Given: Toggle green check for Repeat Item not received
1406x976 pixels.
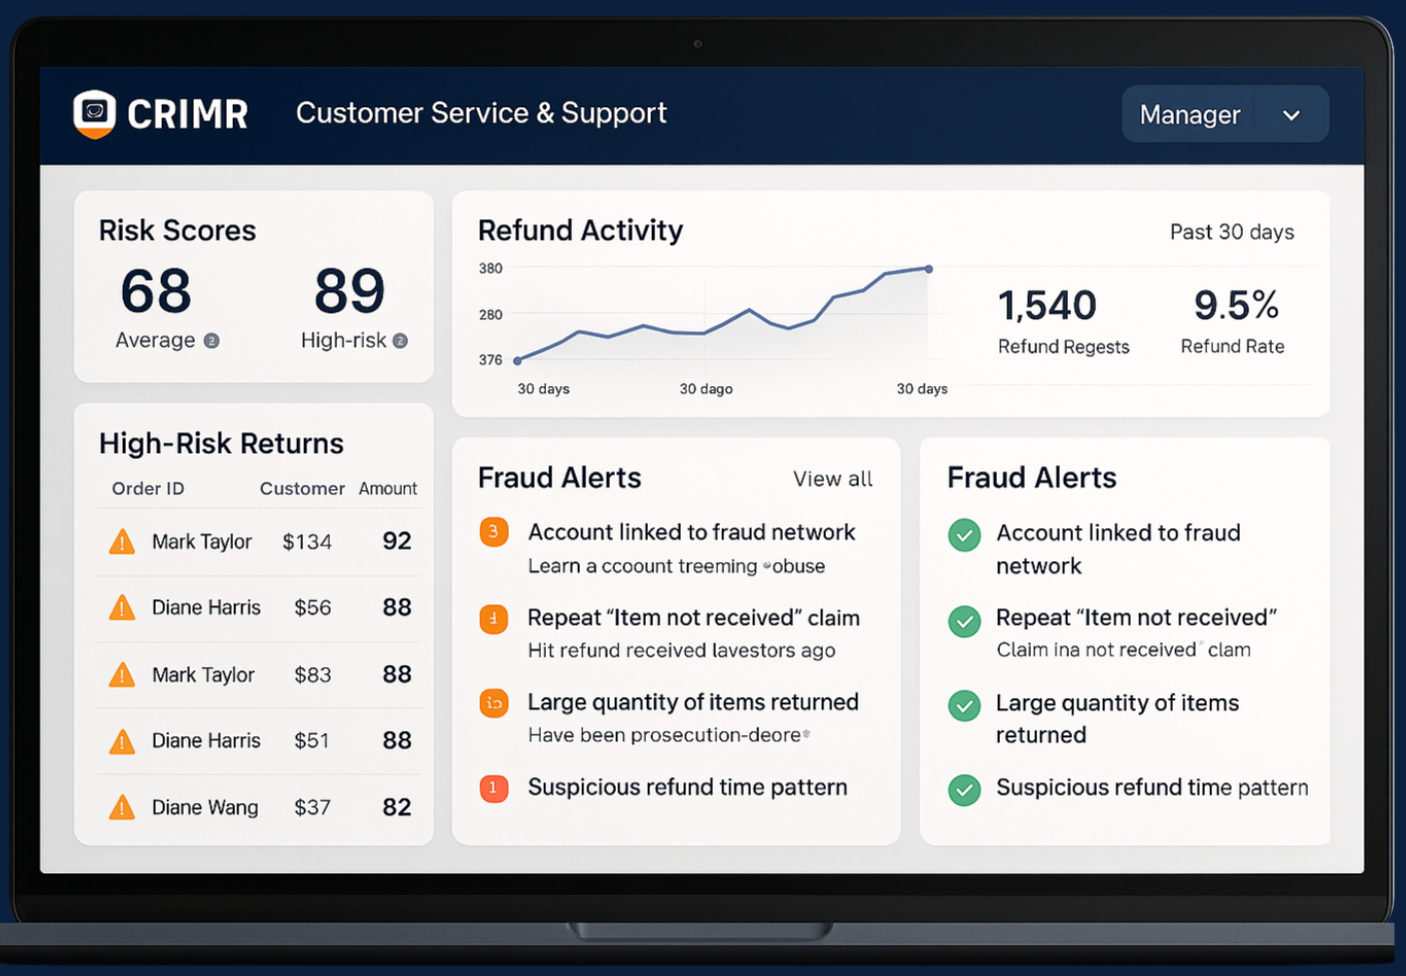Looking at the screenshot, I should 964,621.
